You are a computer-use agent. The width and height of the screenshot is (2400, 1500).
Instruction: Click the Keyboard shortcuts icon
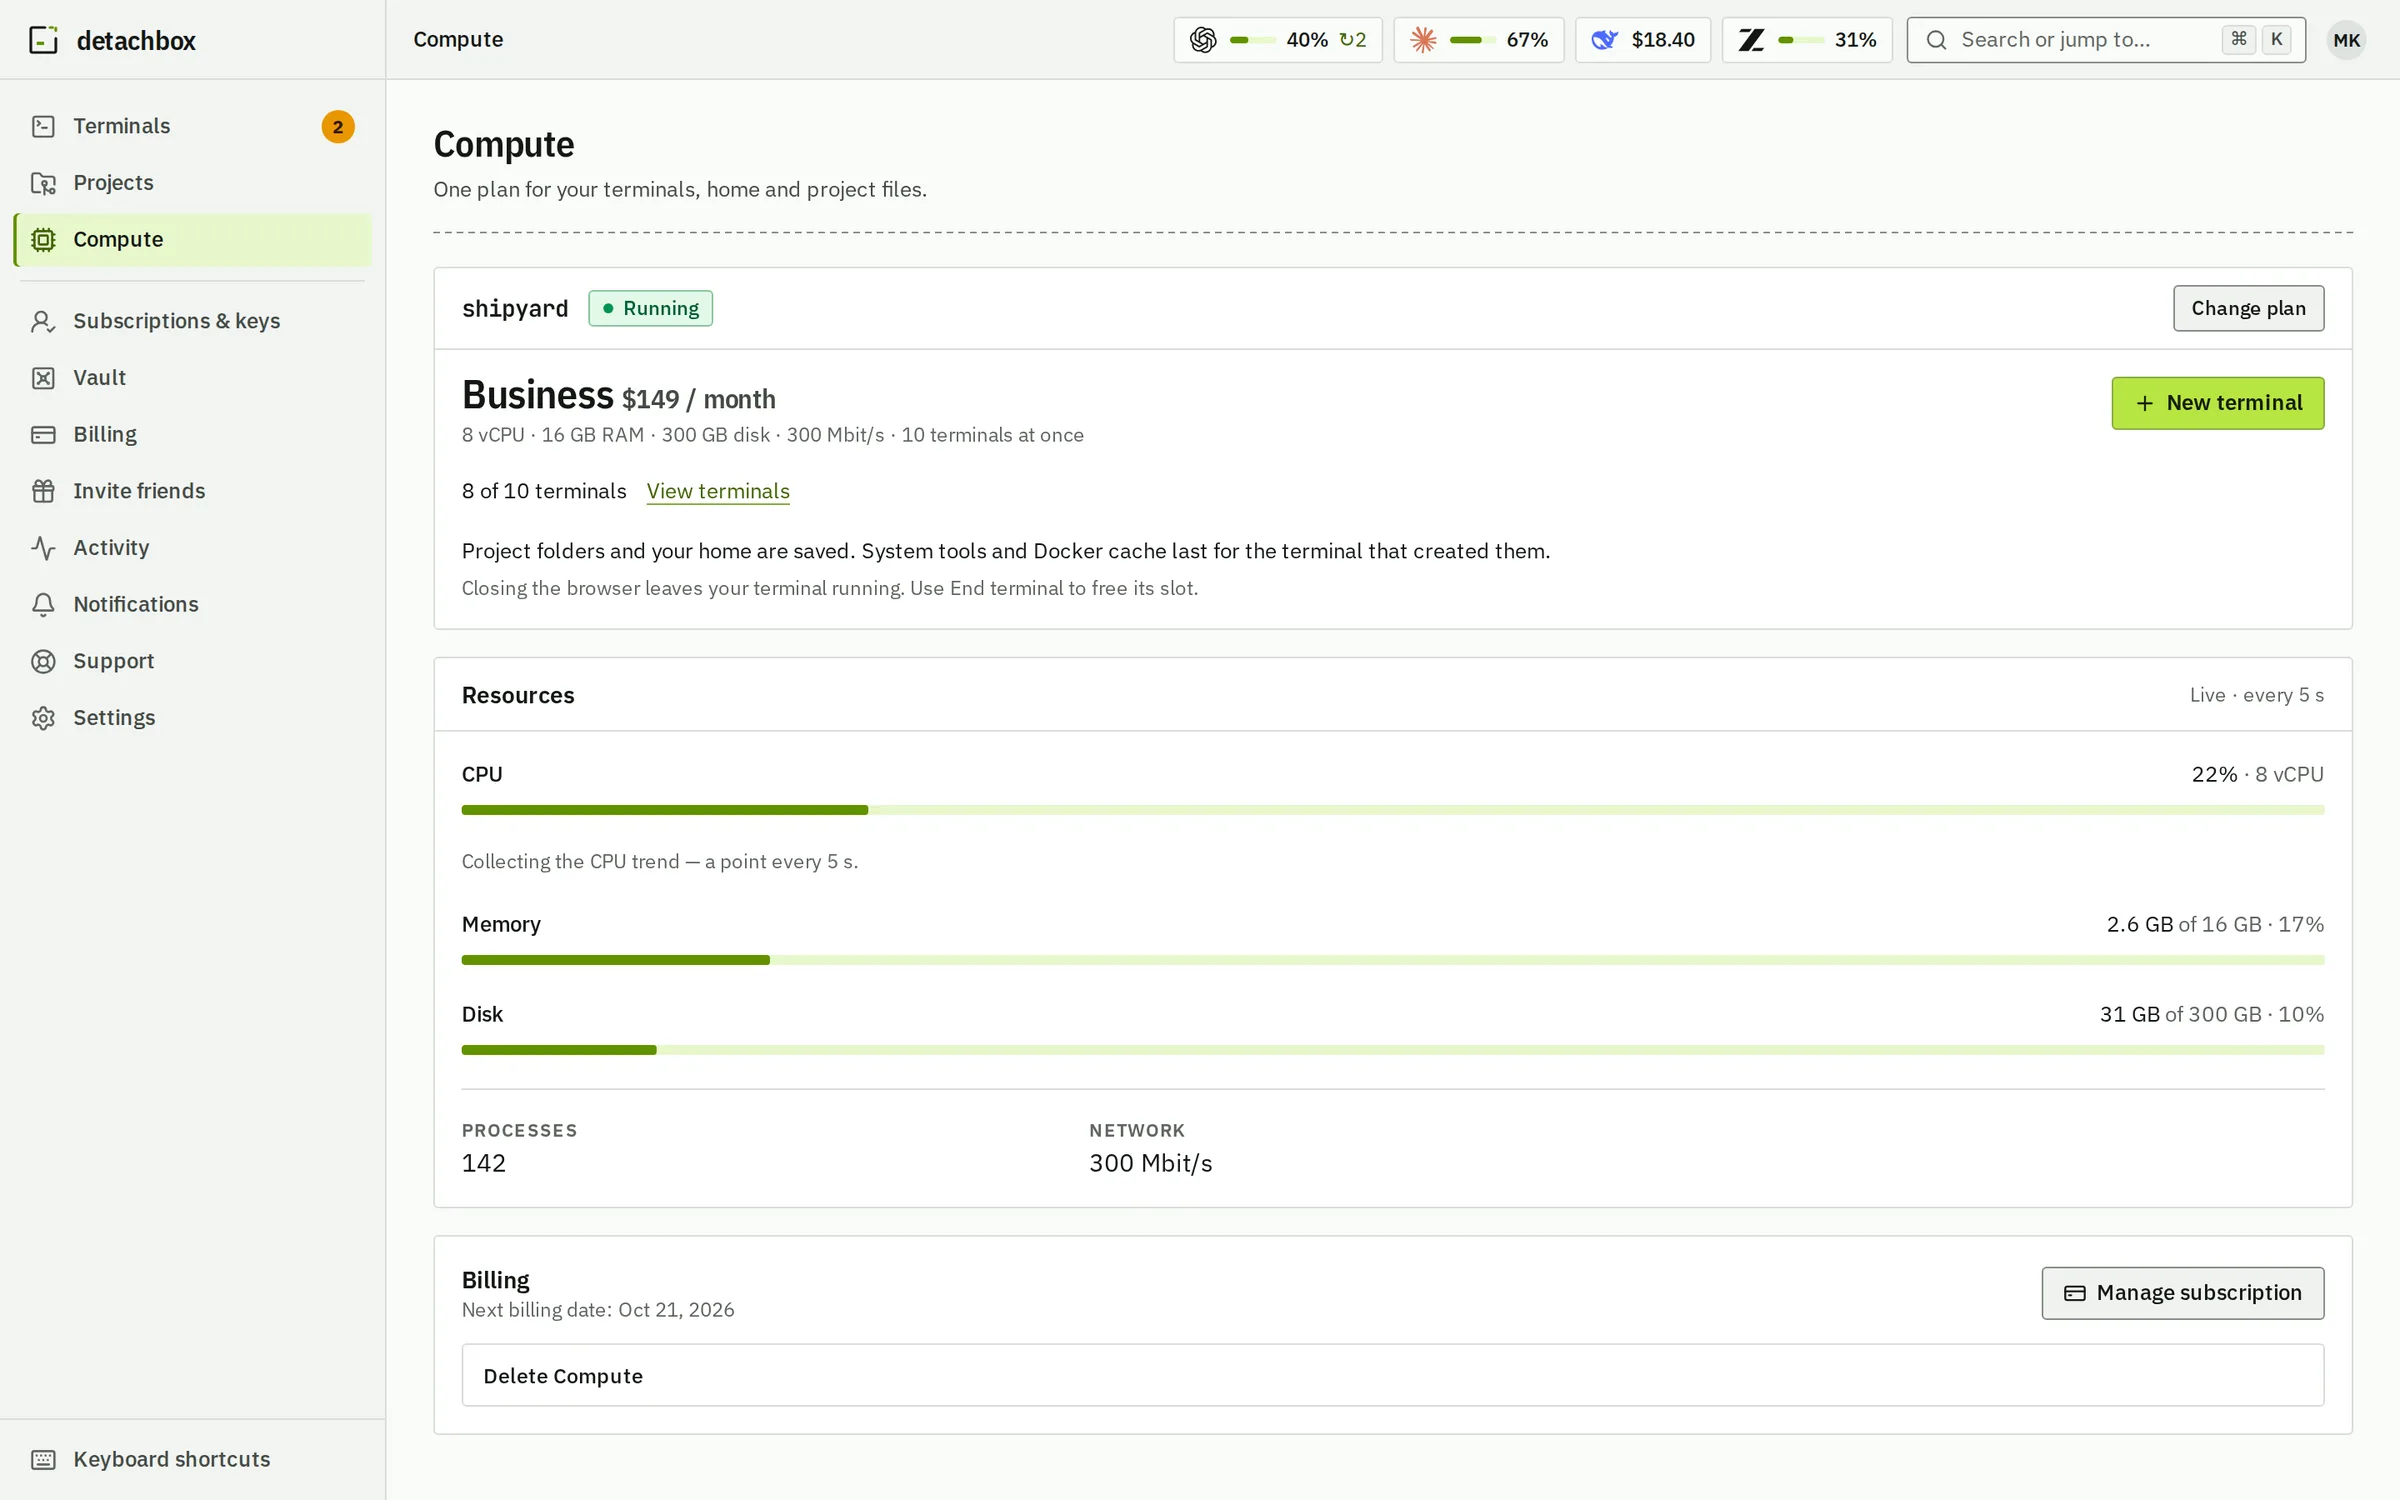point(43,1459)
